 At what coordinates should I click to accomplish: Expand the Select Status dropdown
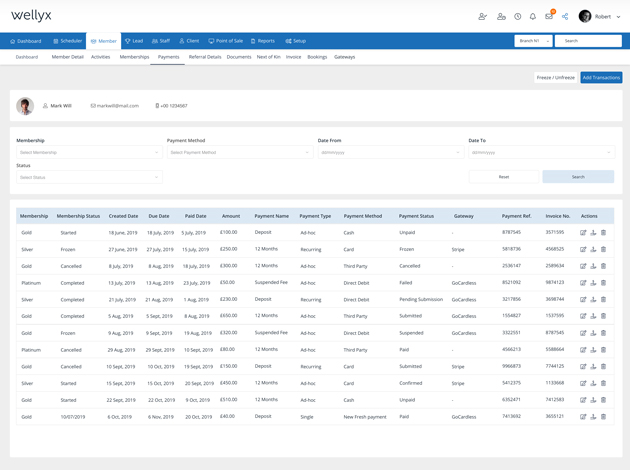(x=88, y=177)
